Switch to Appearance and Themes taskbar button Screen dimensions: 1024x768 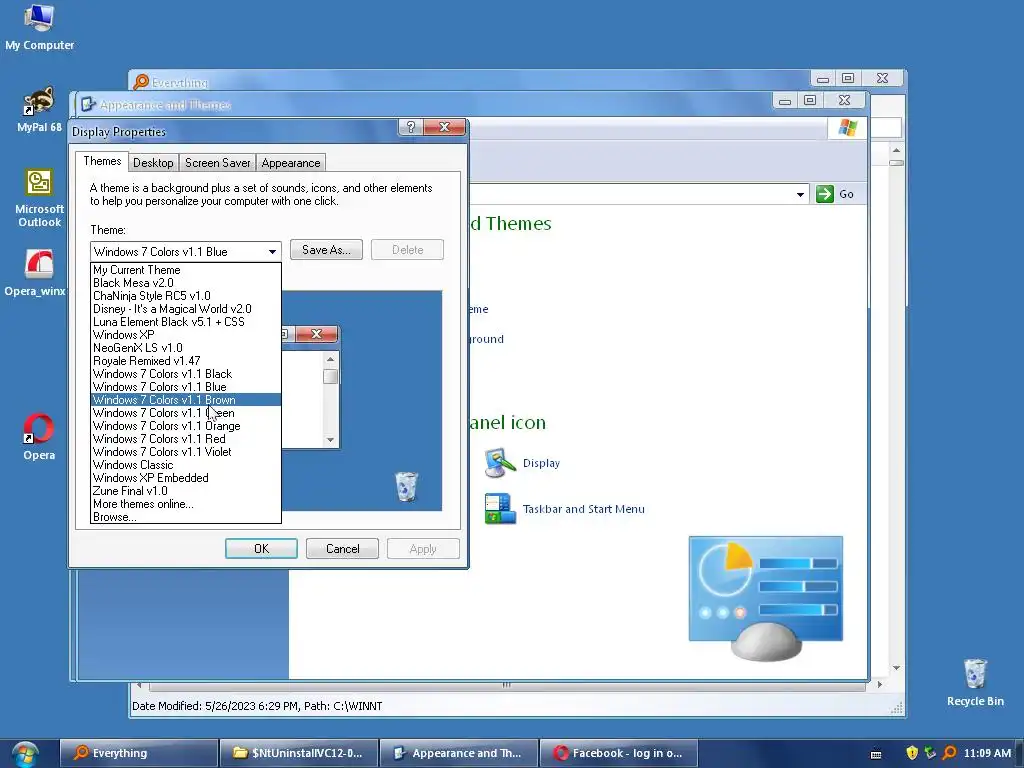click(x=458, y=753)
